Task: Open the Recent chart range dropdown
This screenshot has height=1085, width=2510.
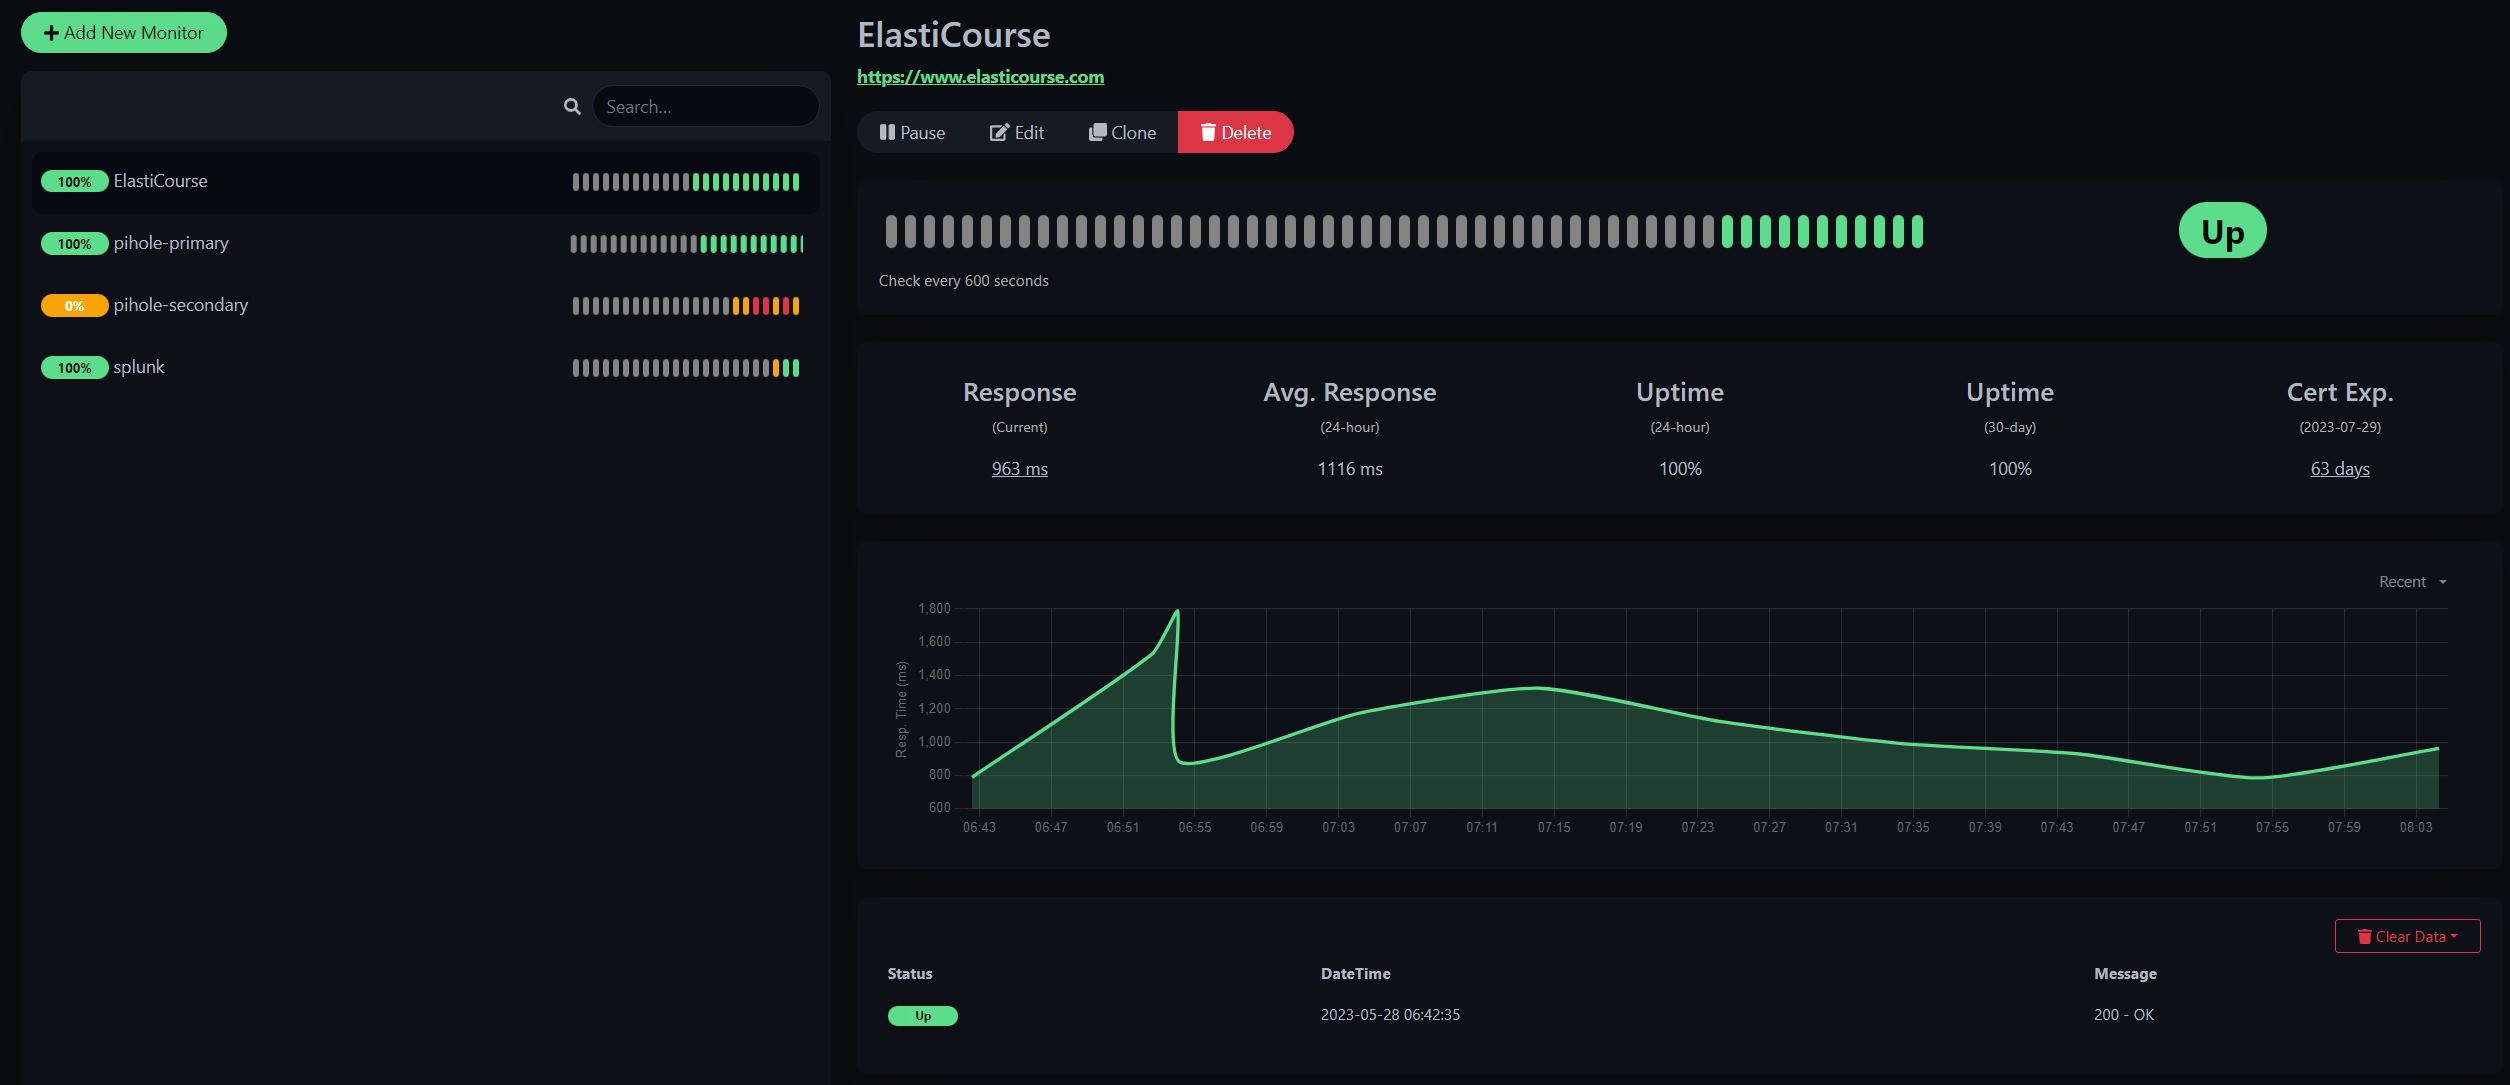Action: (2412, 582)
